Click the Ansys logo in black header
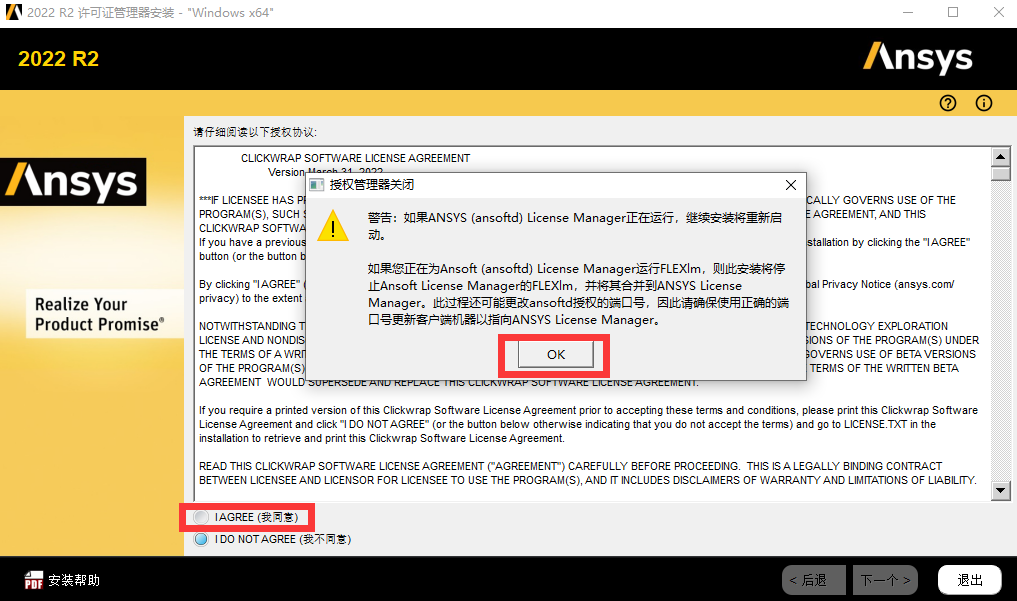This screenshot has height=601, width=1017. 918,58
